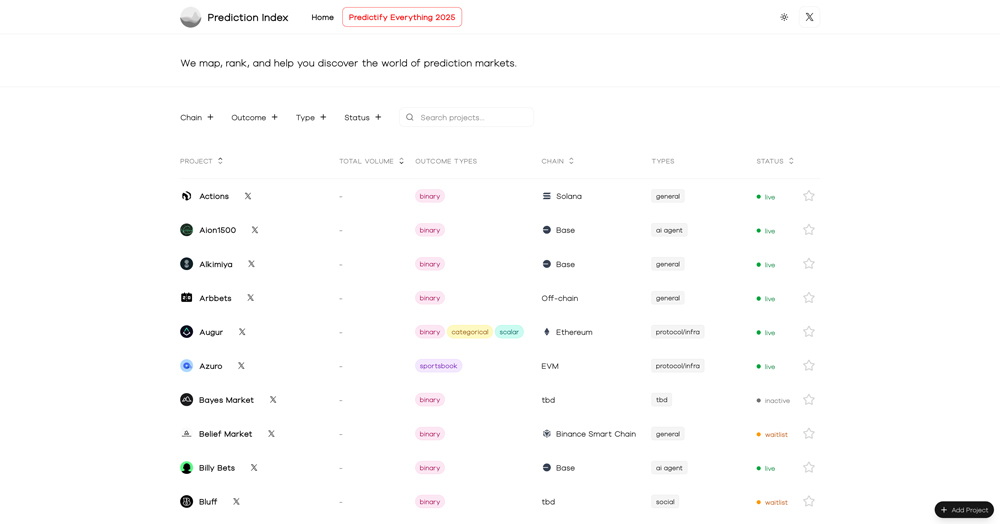Open Bayes Market's X profile icon
The image size is (1000, 524).
(x=273, y=400)
